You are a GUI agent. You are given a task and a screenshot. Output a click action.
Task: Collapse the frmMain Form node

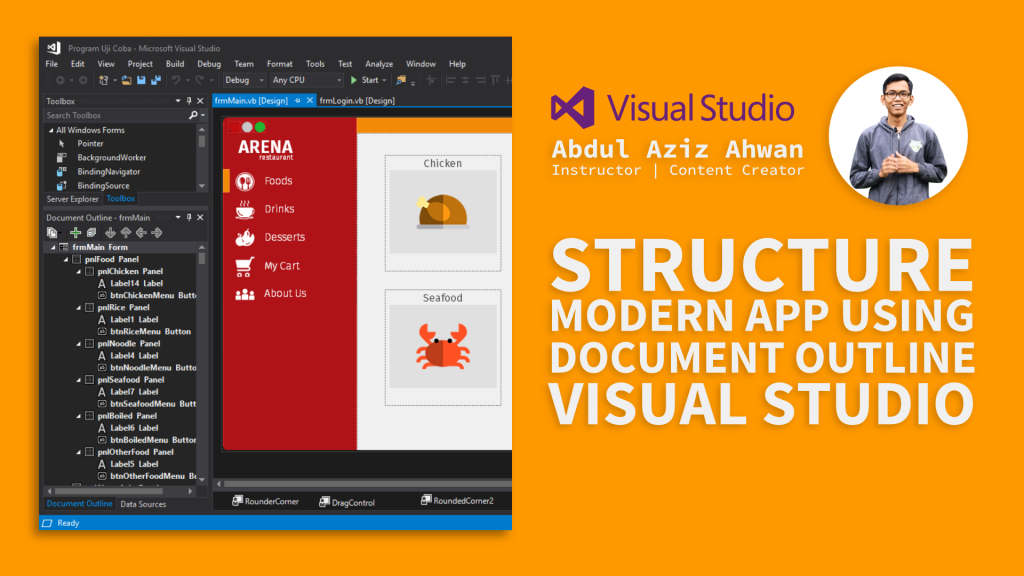click(x=53, y=248)
